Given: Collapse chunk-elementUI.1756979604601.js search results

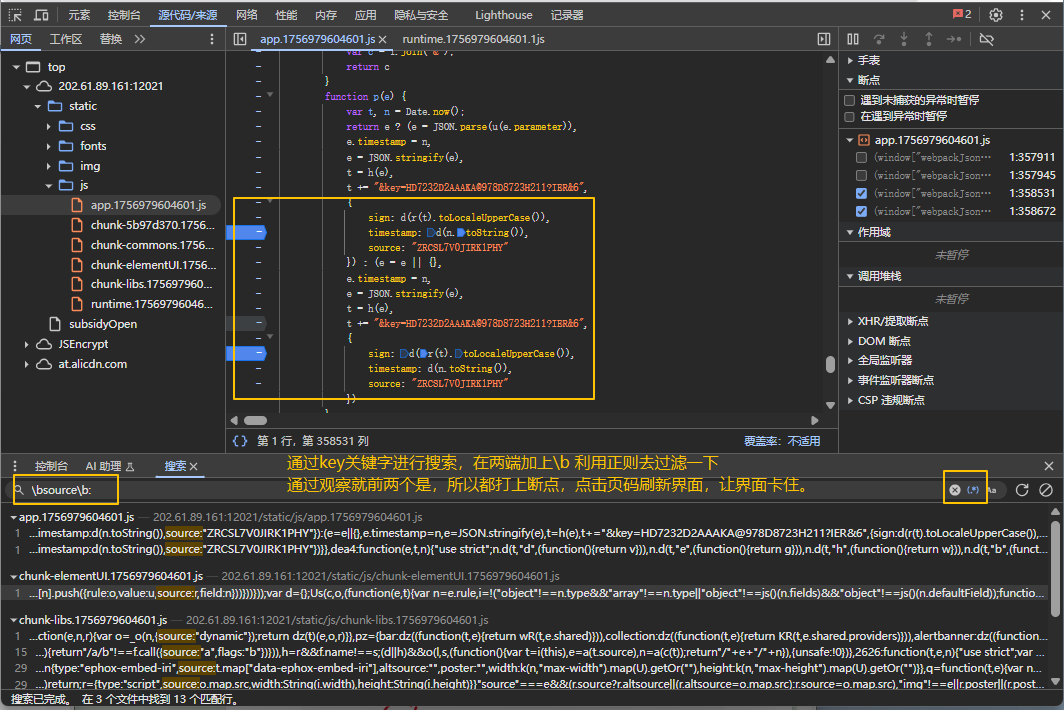Looking at the screenshot, I should coord(14,576).
